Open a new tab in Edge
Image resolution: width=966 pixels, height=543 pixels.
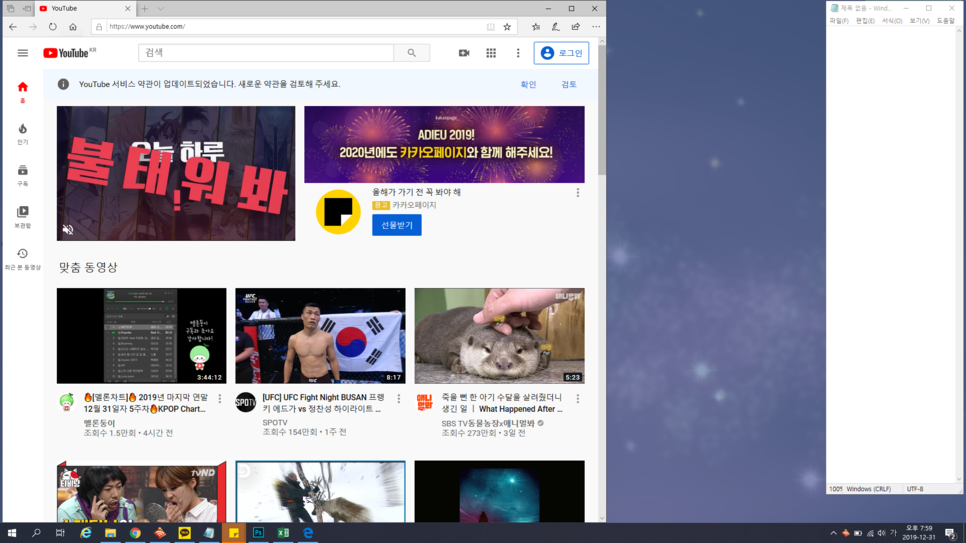pyautogui.click(x=144, y=9)
